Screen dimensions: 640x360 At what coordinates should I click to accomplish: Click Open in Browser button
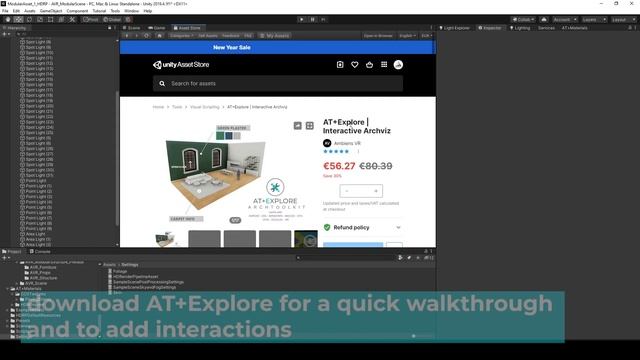click(378, 36)
